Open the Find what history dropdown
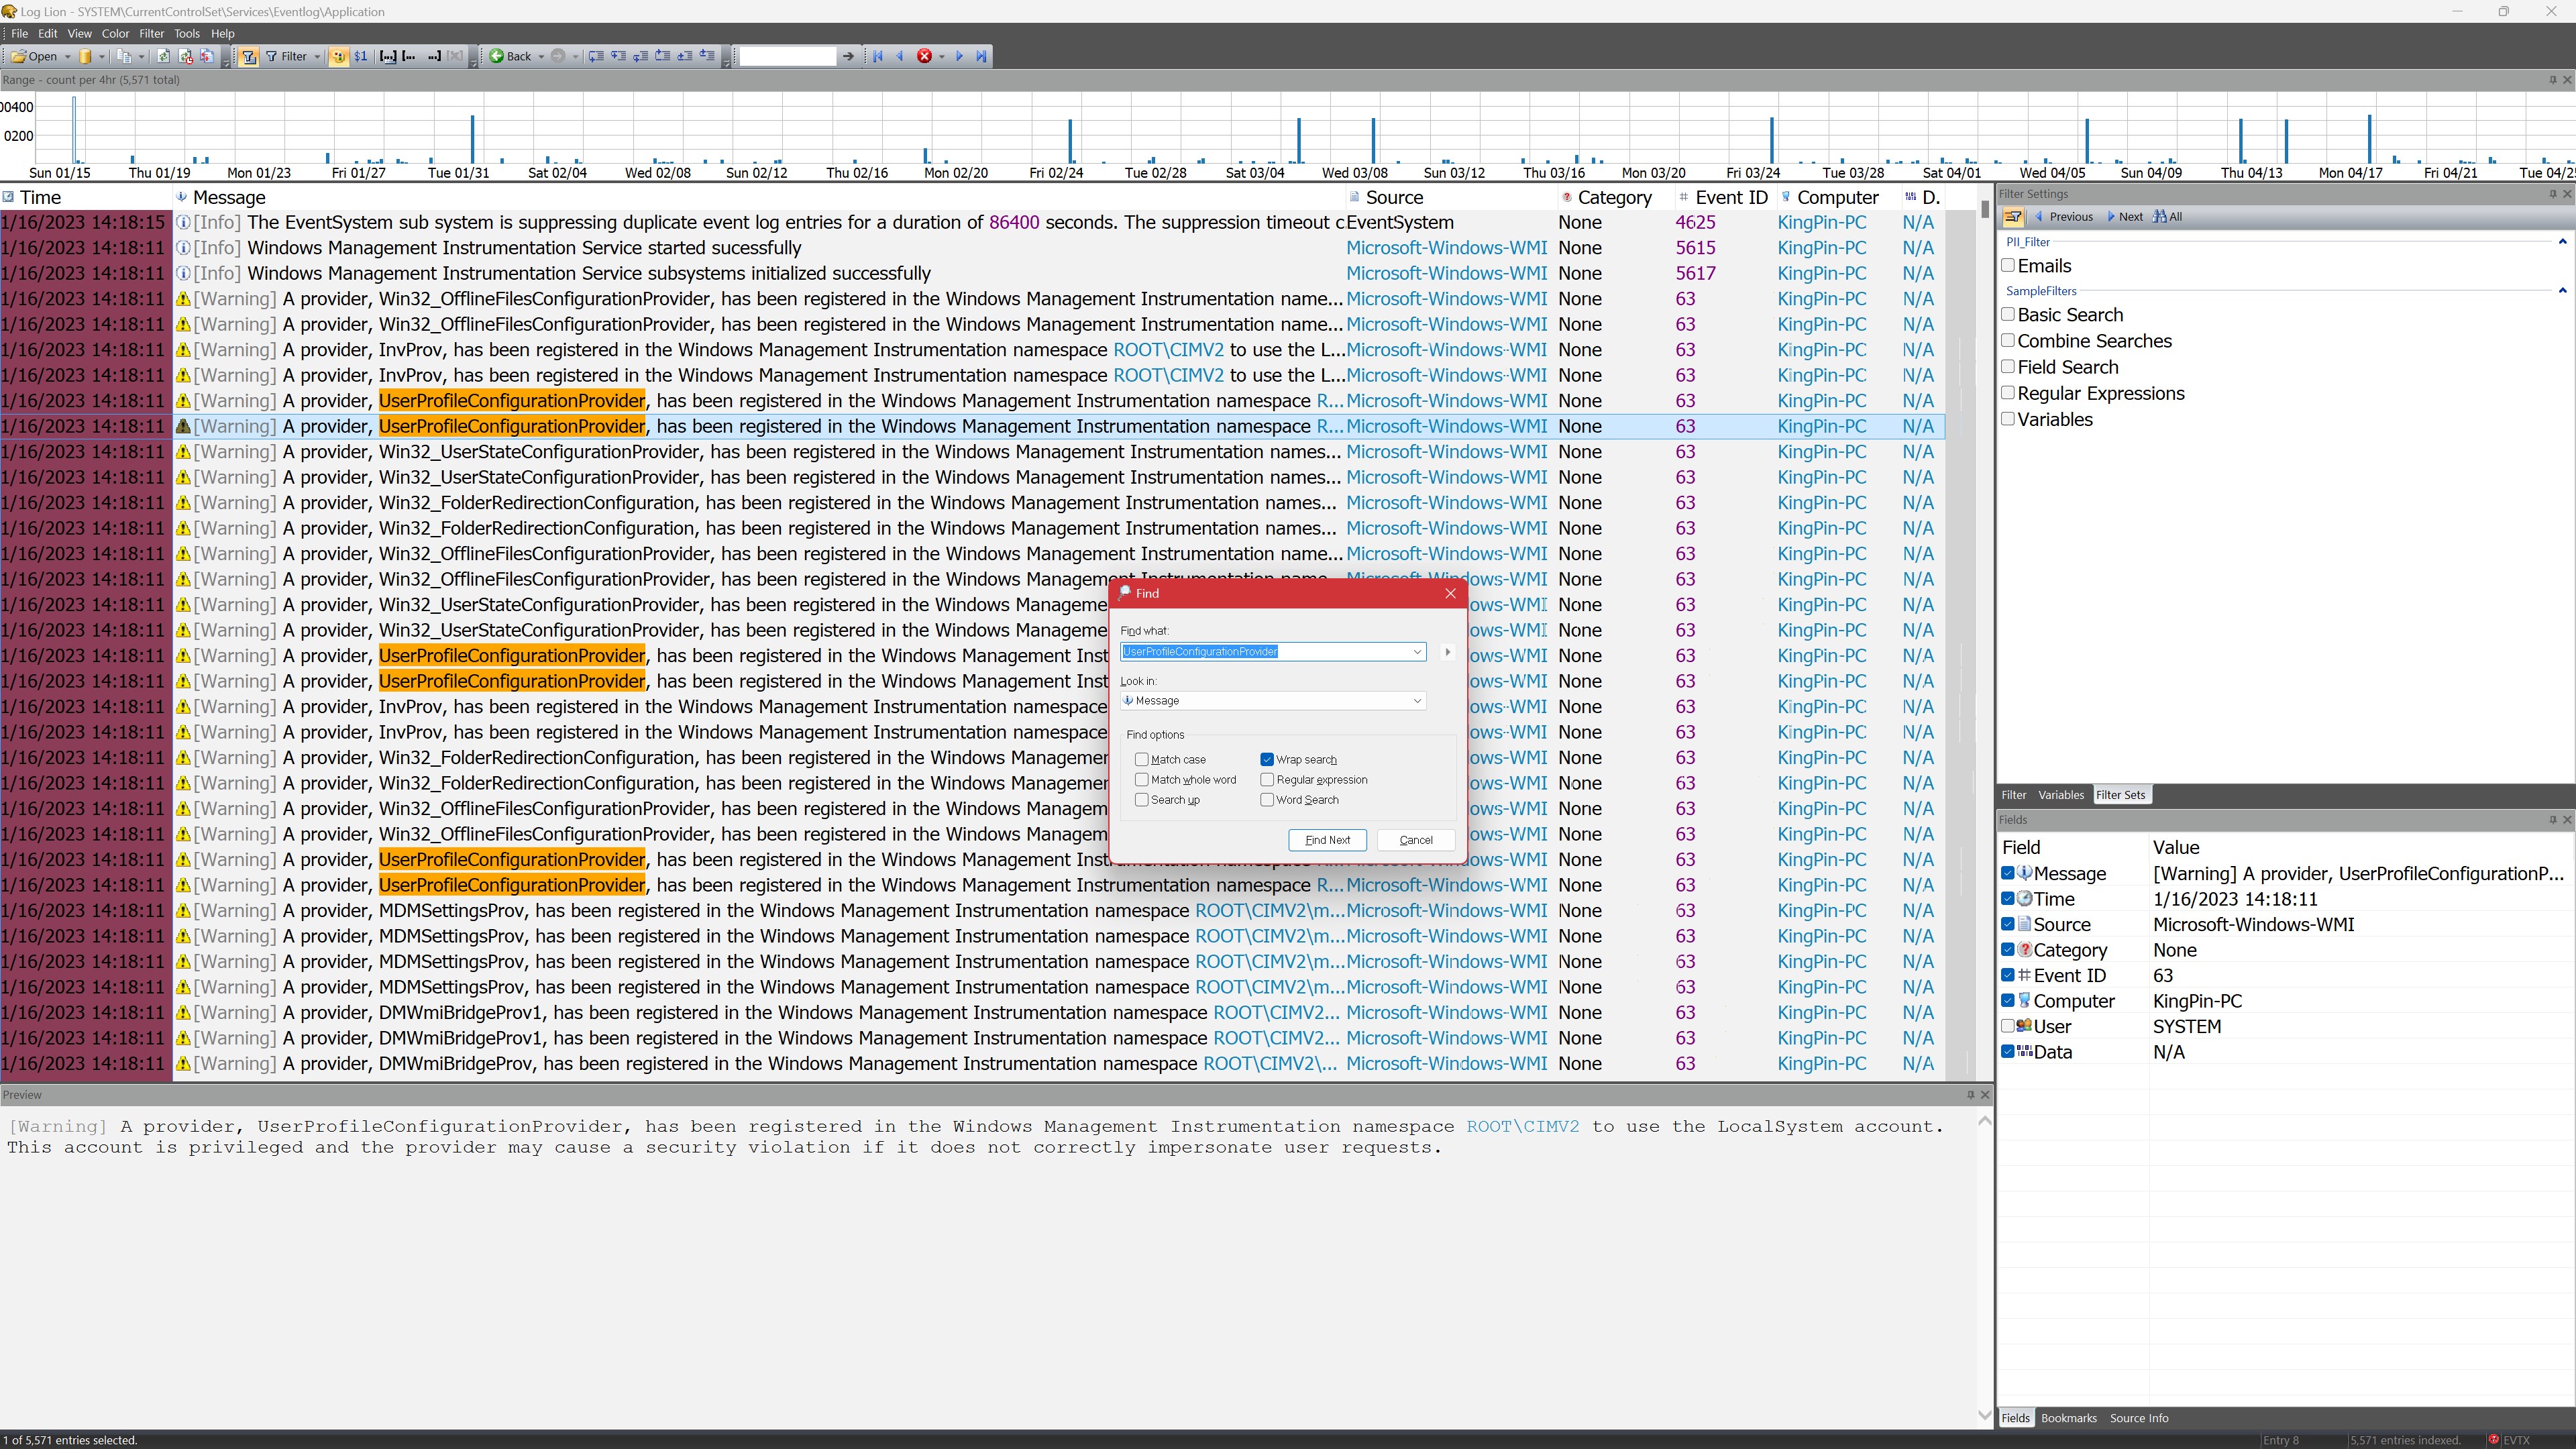2576x1449 pixels. tap(1417, 652)
